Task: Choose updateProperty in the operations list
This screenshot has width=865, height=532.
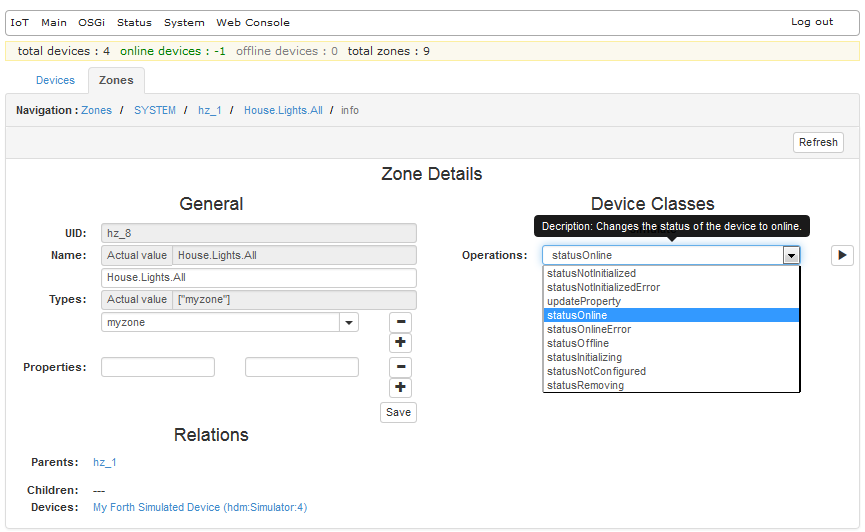Action: coord(584,301)
